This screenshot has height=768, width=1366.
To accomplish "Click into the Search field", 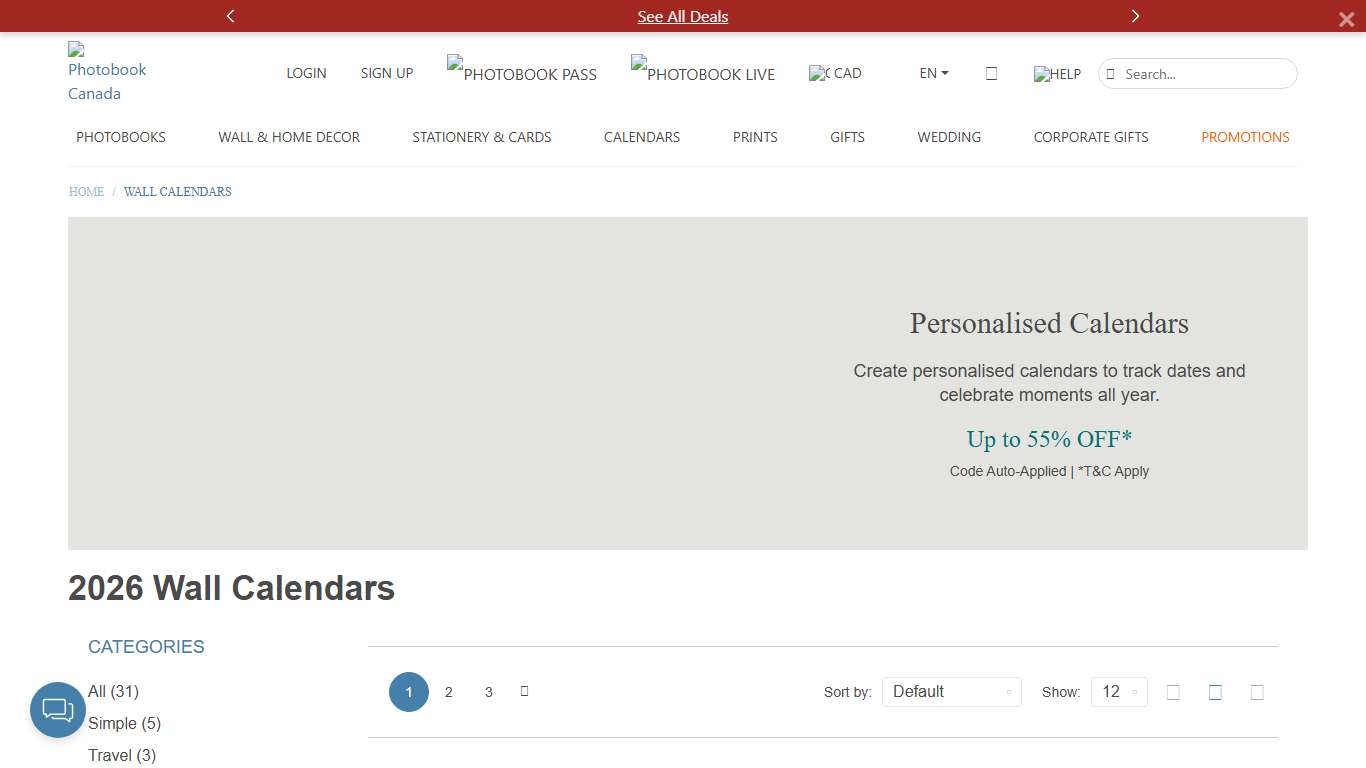I will click(1204, 74).
